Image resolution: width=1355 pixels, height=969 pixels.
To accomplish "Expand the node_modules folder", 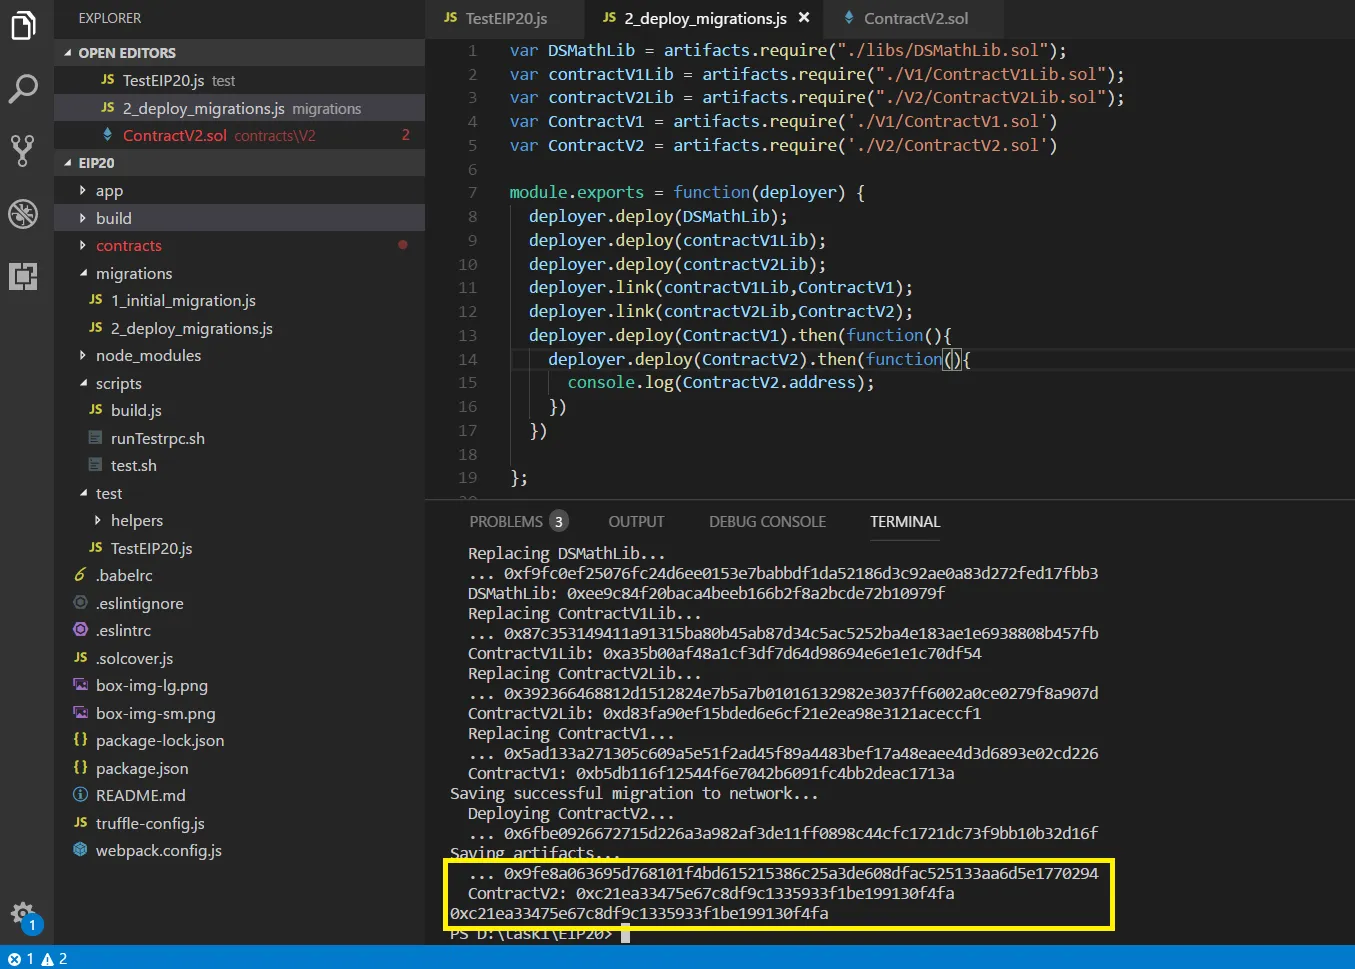I will [83, 355].
